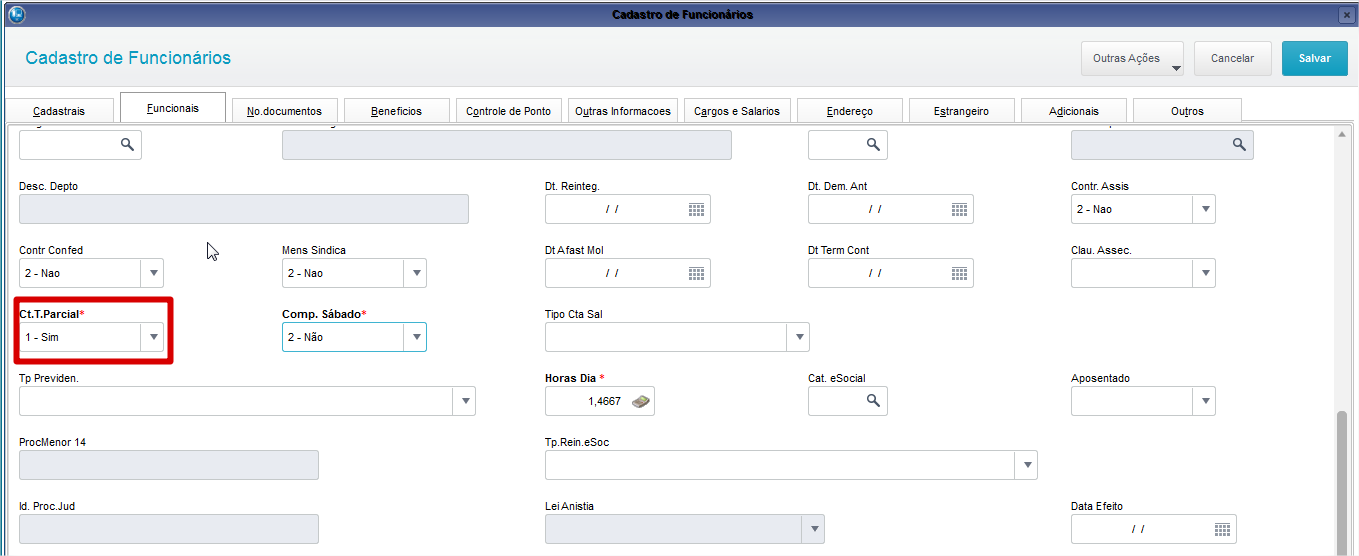Open calendar for Data Efeito field
The image size is (1359, 556).
click(1223, 530)
